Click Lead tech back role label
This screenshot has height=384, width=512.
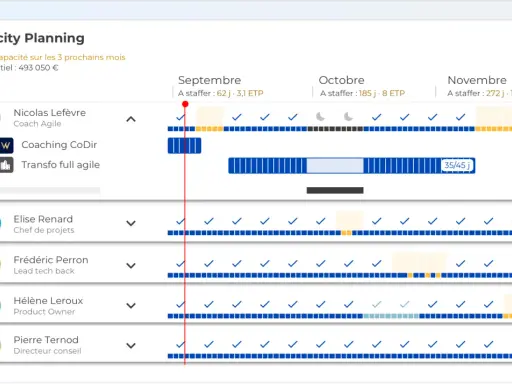click(44, 271)
